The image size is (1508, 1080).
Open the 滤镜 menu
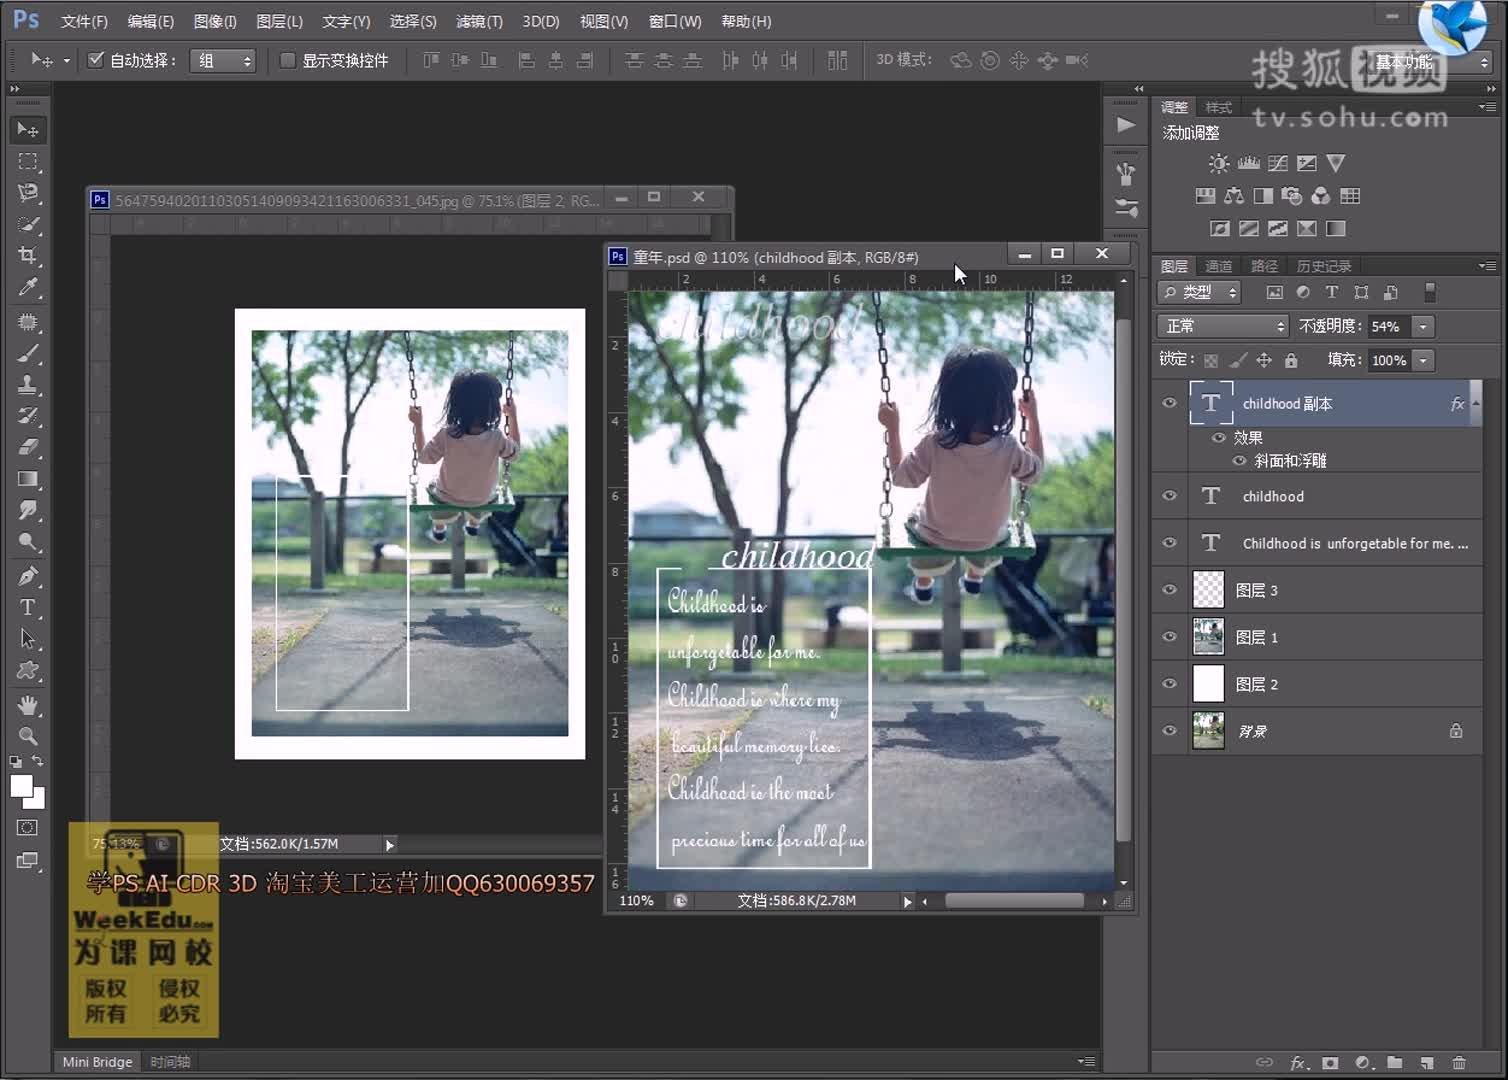coord(479,20)
